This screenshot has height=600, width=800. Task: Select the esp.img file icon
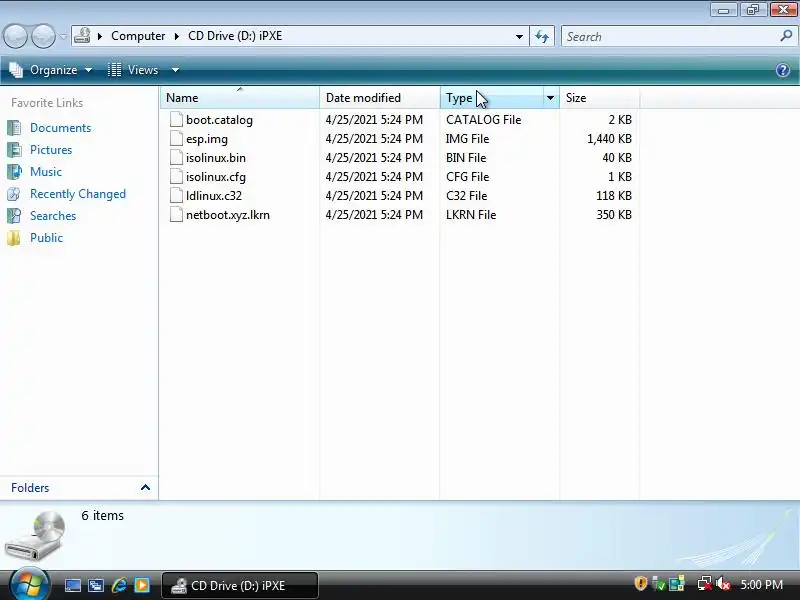[x=176, y=138]
